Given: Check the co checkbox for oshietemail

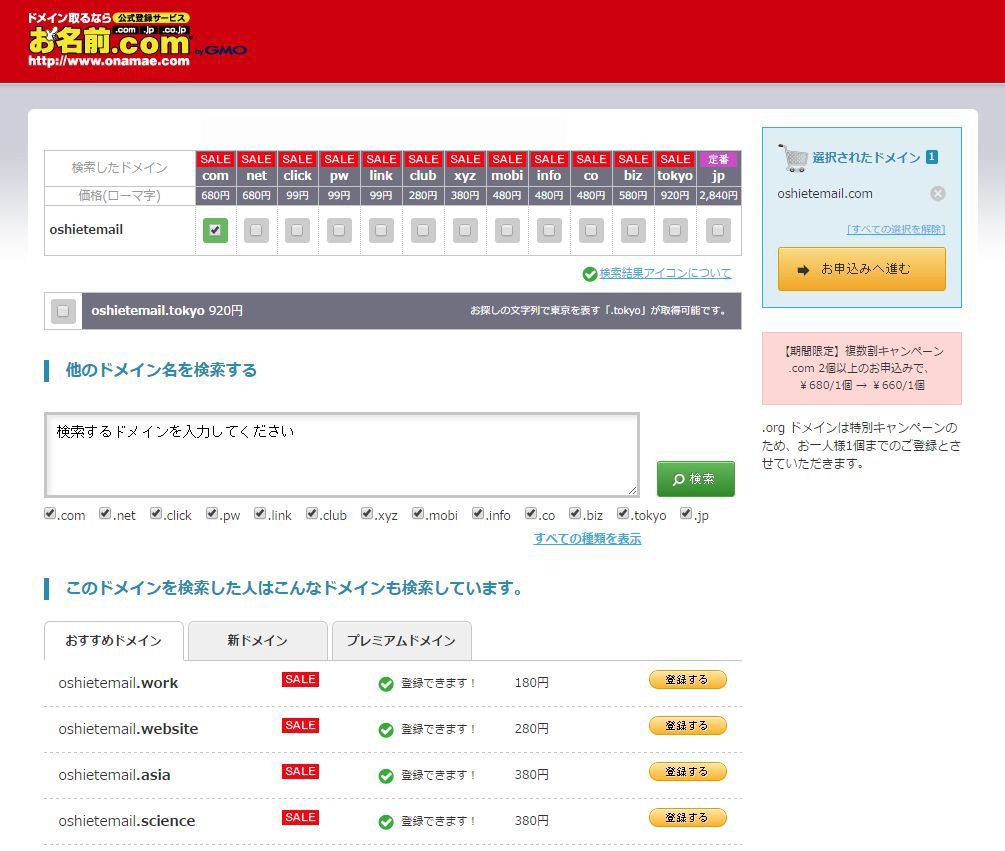Looking at the screenshot, I should [591, 231].
